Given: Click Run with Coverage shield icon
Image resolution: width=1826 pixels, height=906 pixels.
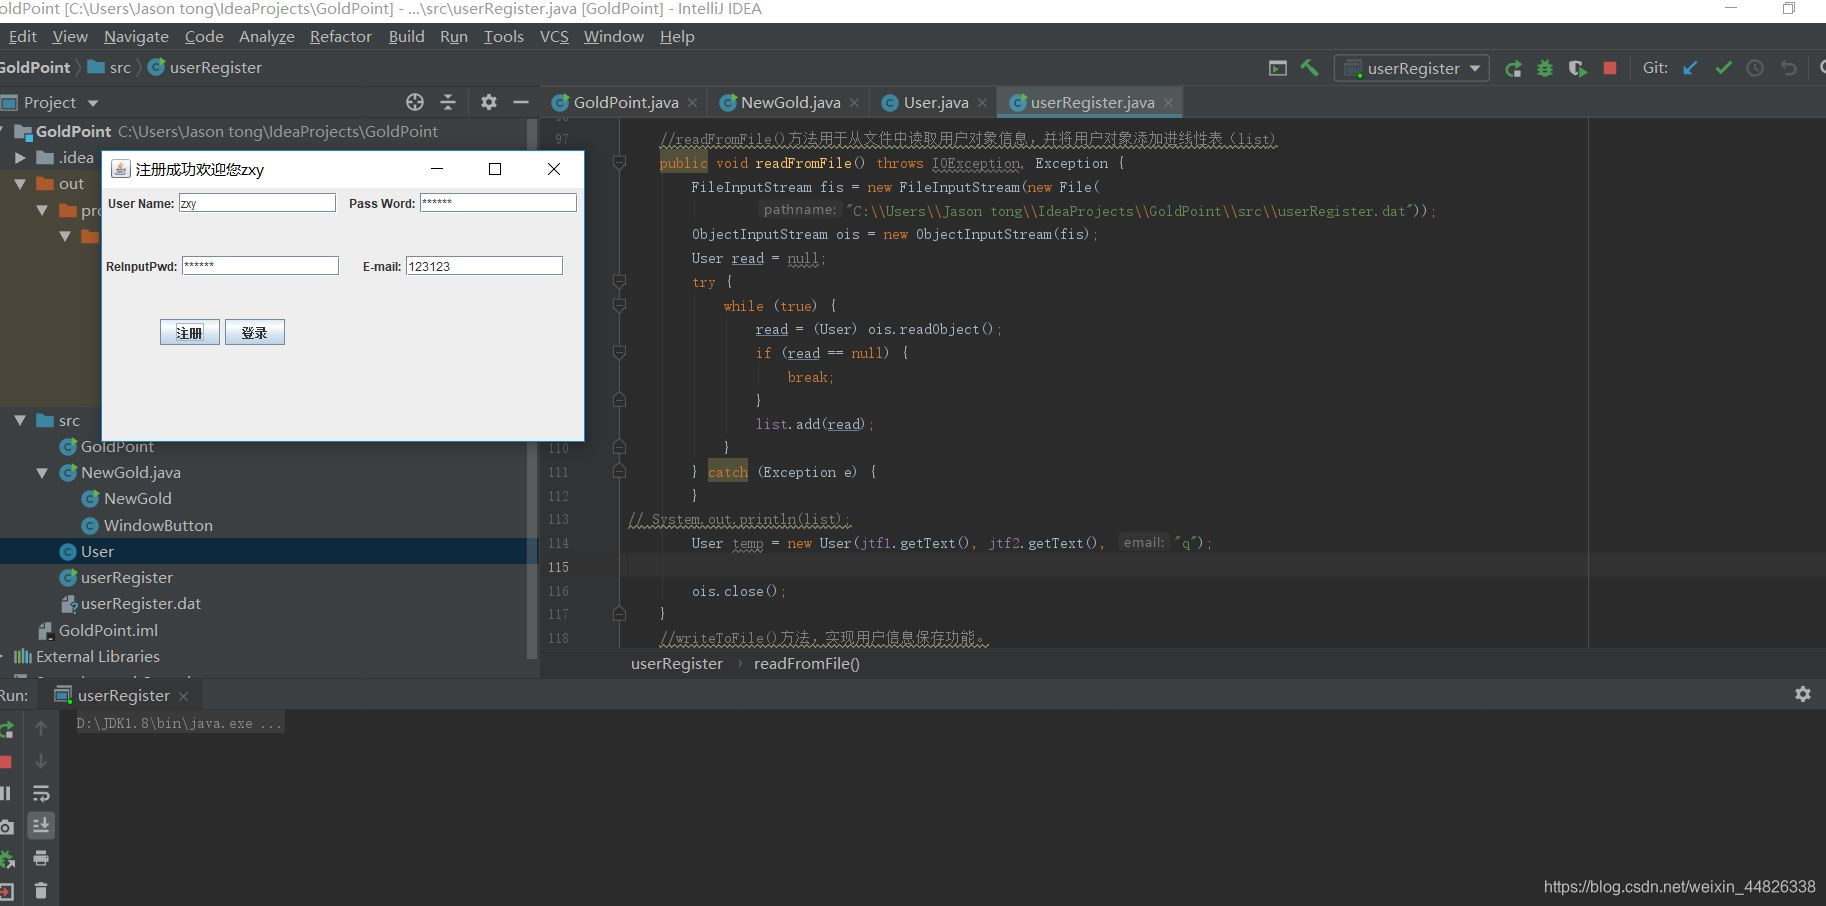Looking at the screenshot, I should tap(1577, 68).
